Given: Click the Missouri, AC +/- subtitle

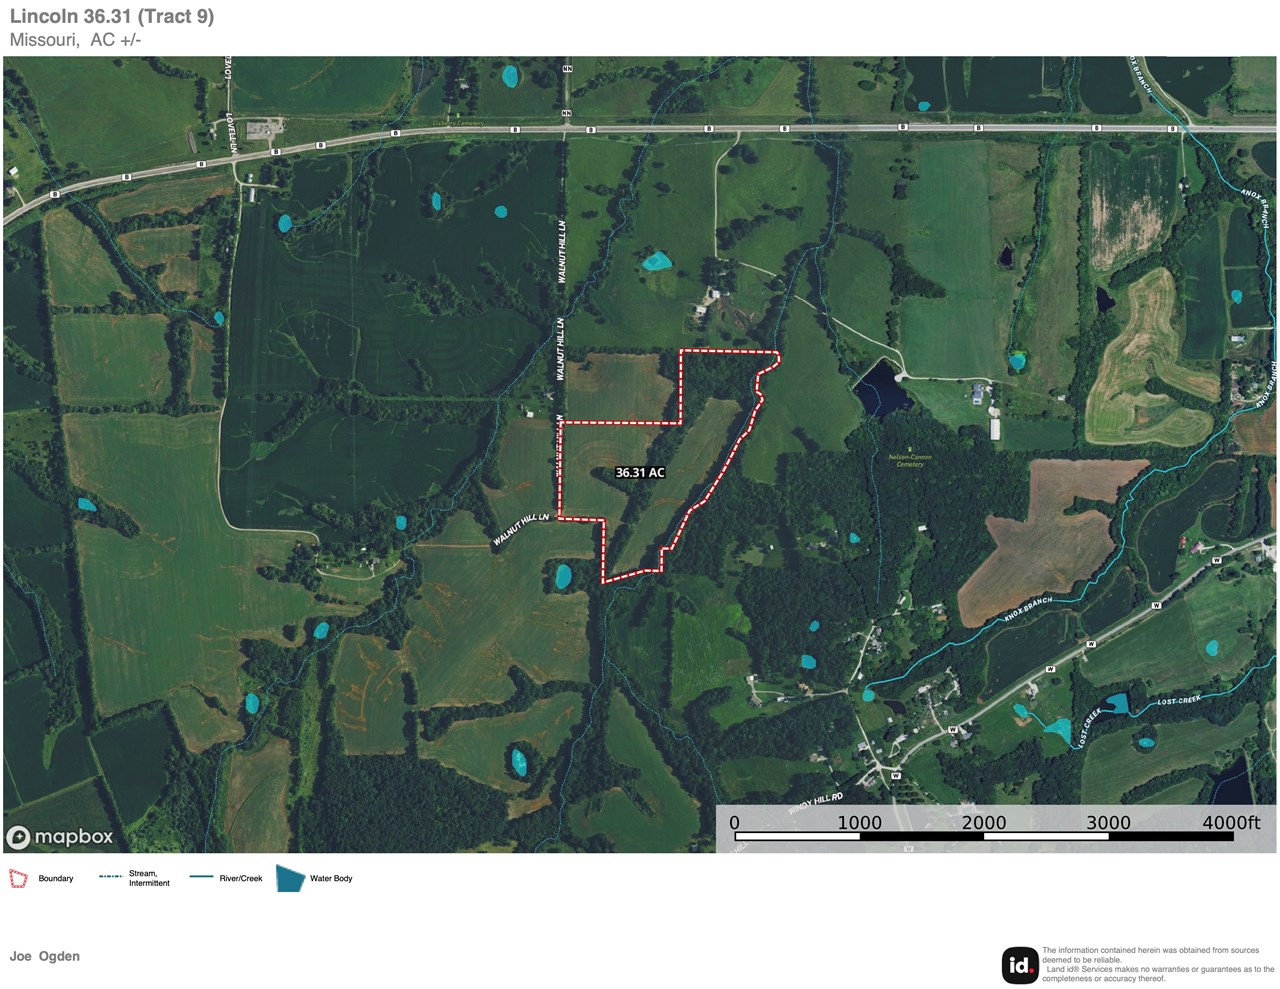Looking at the screenshot, I should [75, 40].
